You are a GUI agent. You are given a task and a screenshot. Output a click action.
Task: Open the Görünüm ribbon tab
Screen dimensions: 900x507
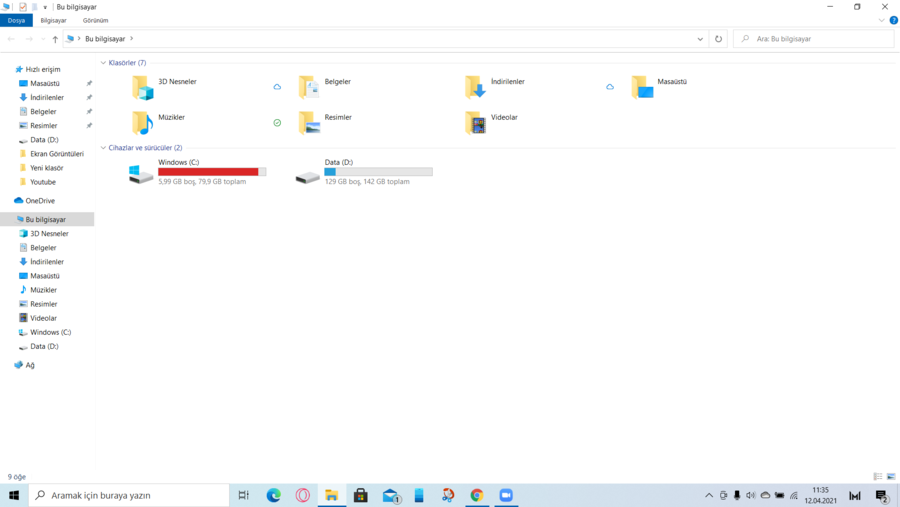[95, 20]
